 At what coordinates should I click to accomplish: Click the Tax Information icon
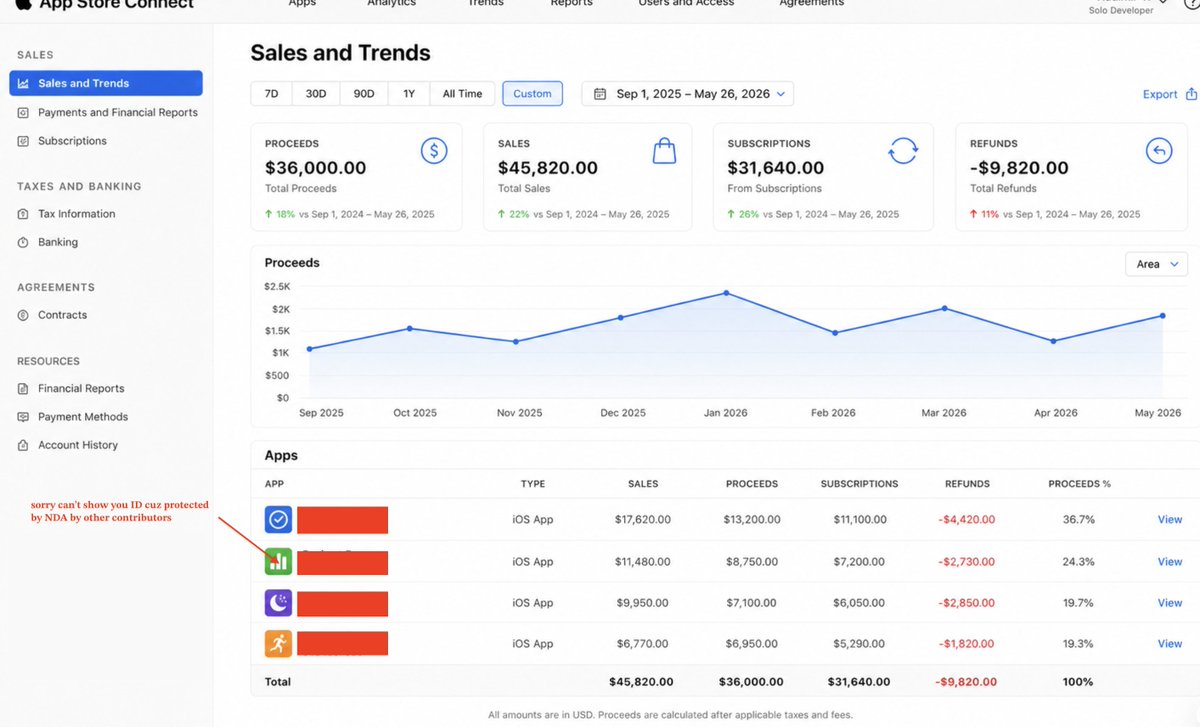[23, 214]
